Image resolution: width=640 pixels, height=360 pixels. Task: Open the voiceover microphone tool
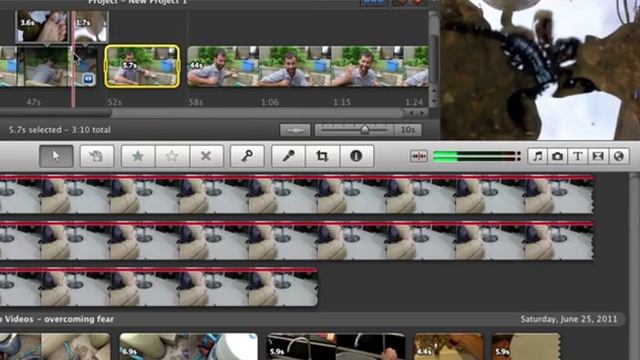pyautogui.click(x=289, y=156)
